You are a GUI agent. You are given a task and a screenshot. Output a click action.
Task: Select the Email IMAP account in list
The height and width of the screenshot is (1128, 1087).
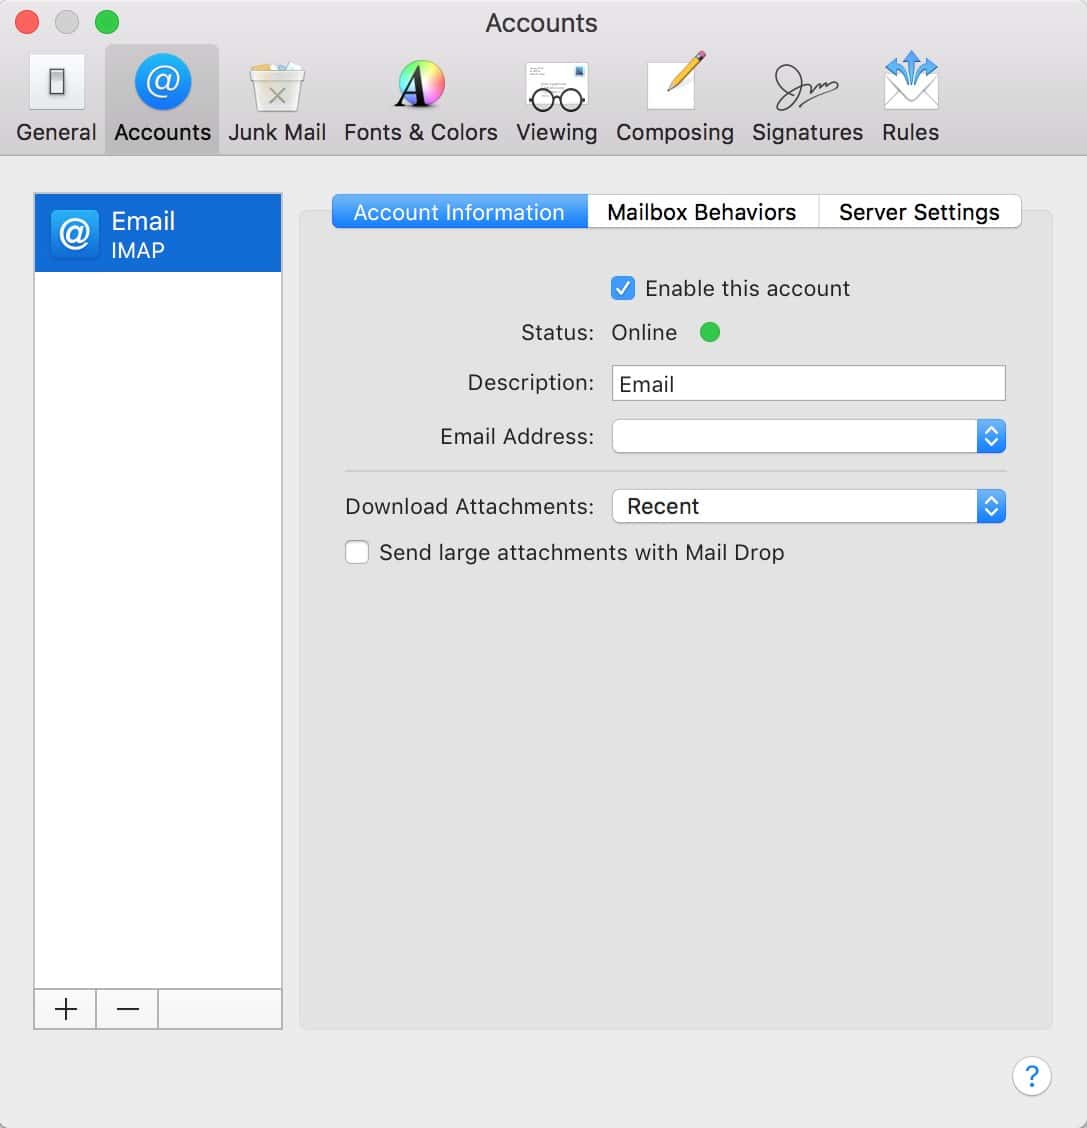click(158, 234)
